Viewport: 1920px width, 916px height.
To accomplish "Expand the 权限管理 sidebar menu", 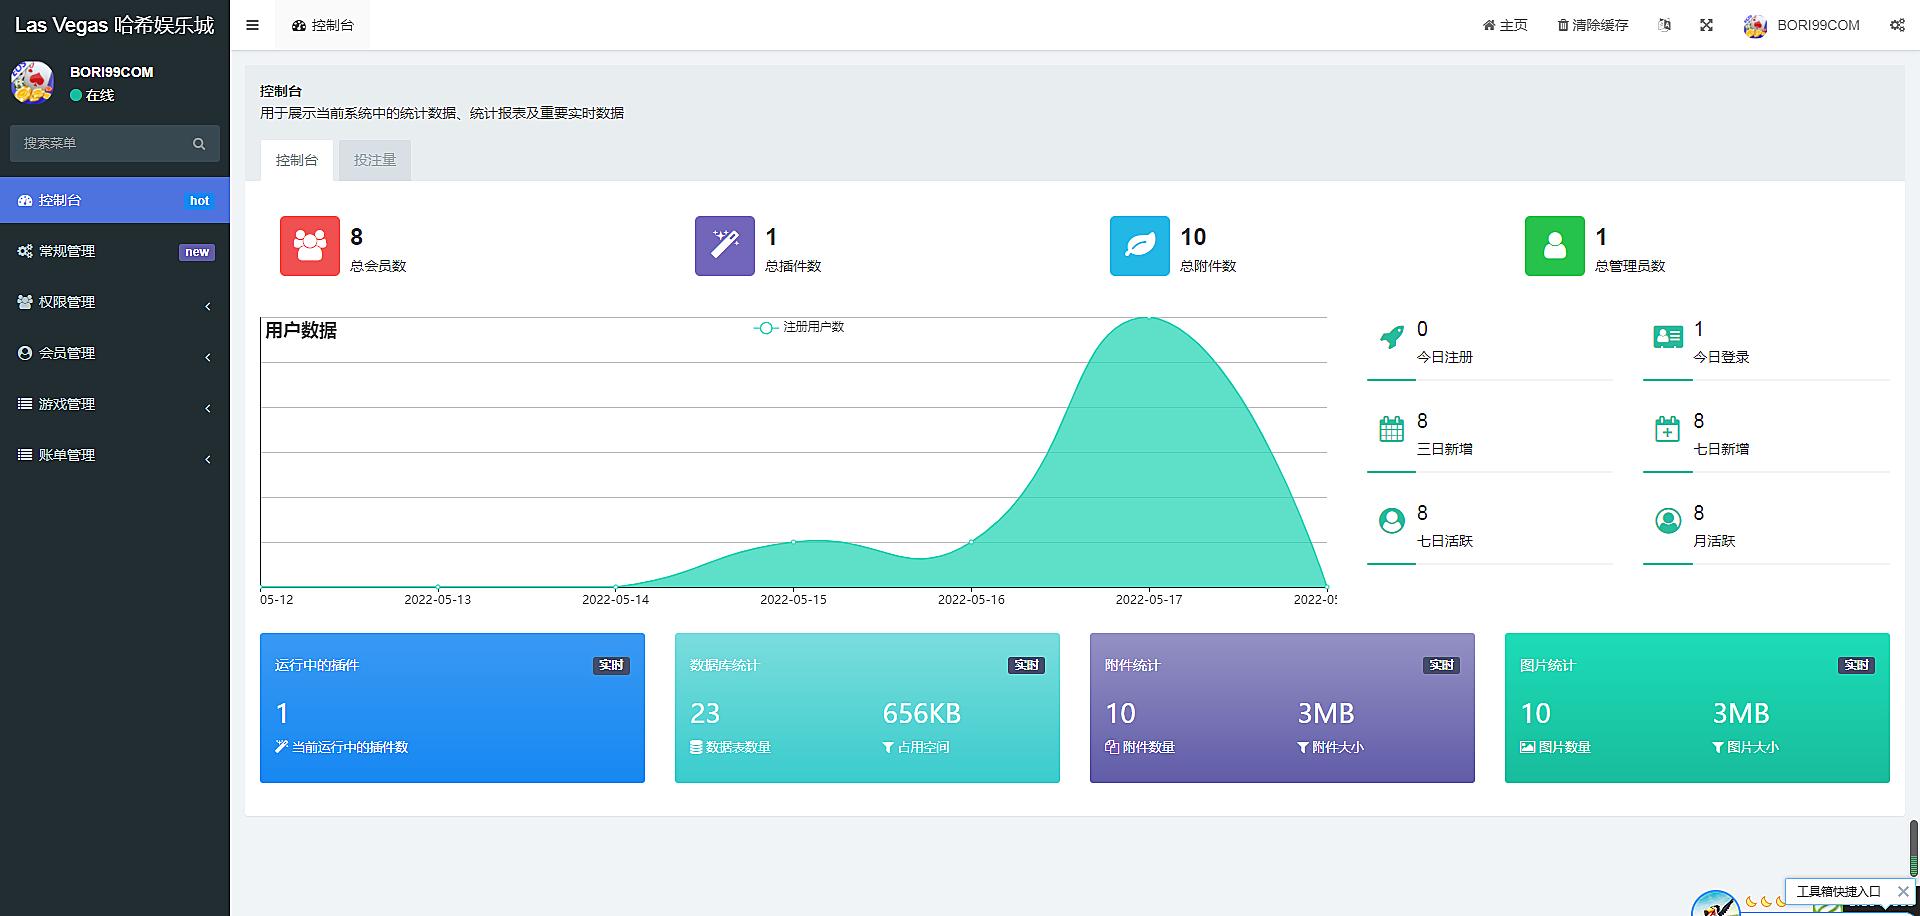I will click(114, 302).
